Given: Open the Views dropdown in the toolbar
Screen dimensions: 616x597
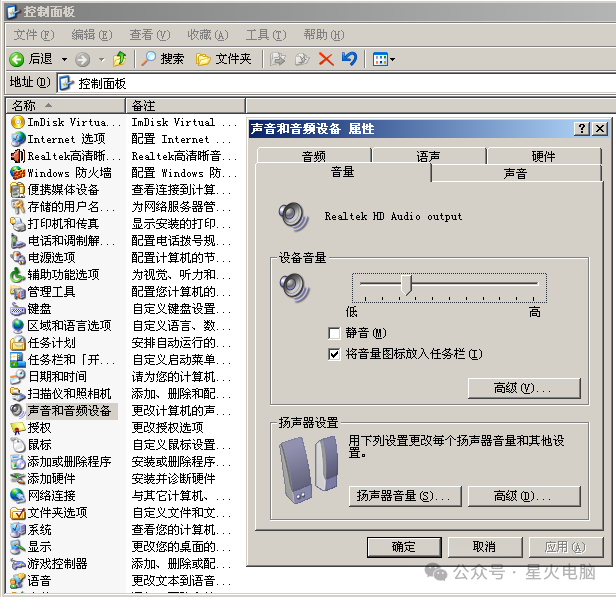Looking at the screenshot, I should tap(384, 59).
